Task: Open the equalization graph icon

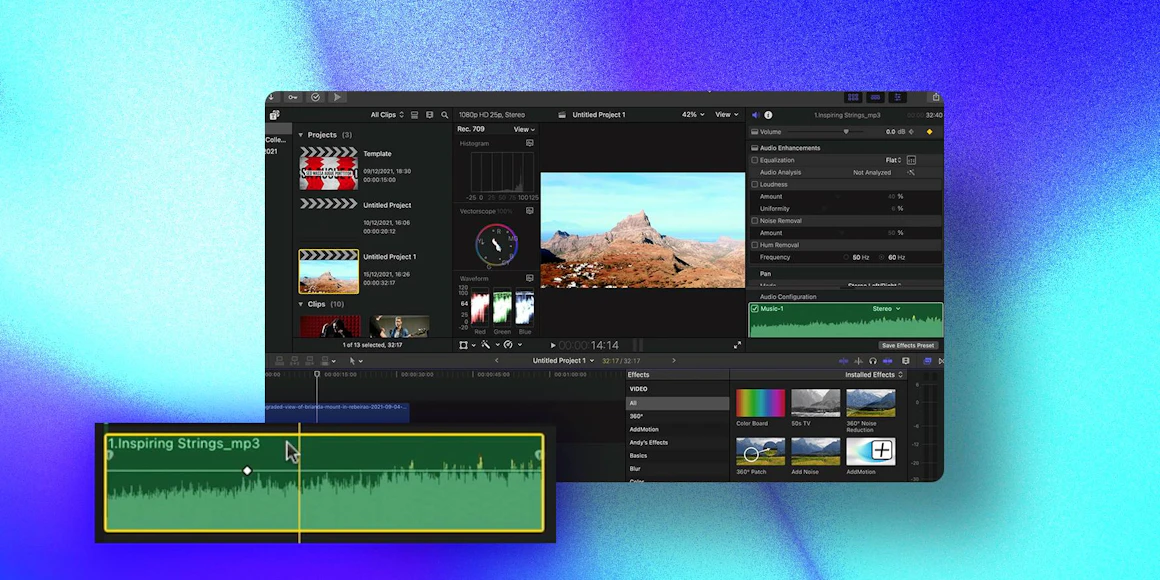Action: (x=911, y=160)
